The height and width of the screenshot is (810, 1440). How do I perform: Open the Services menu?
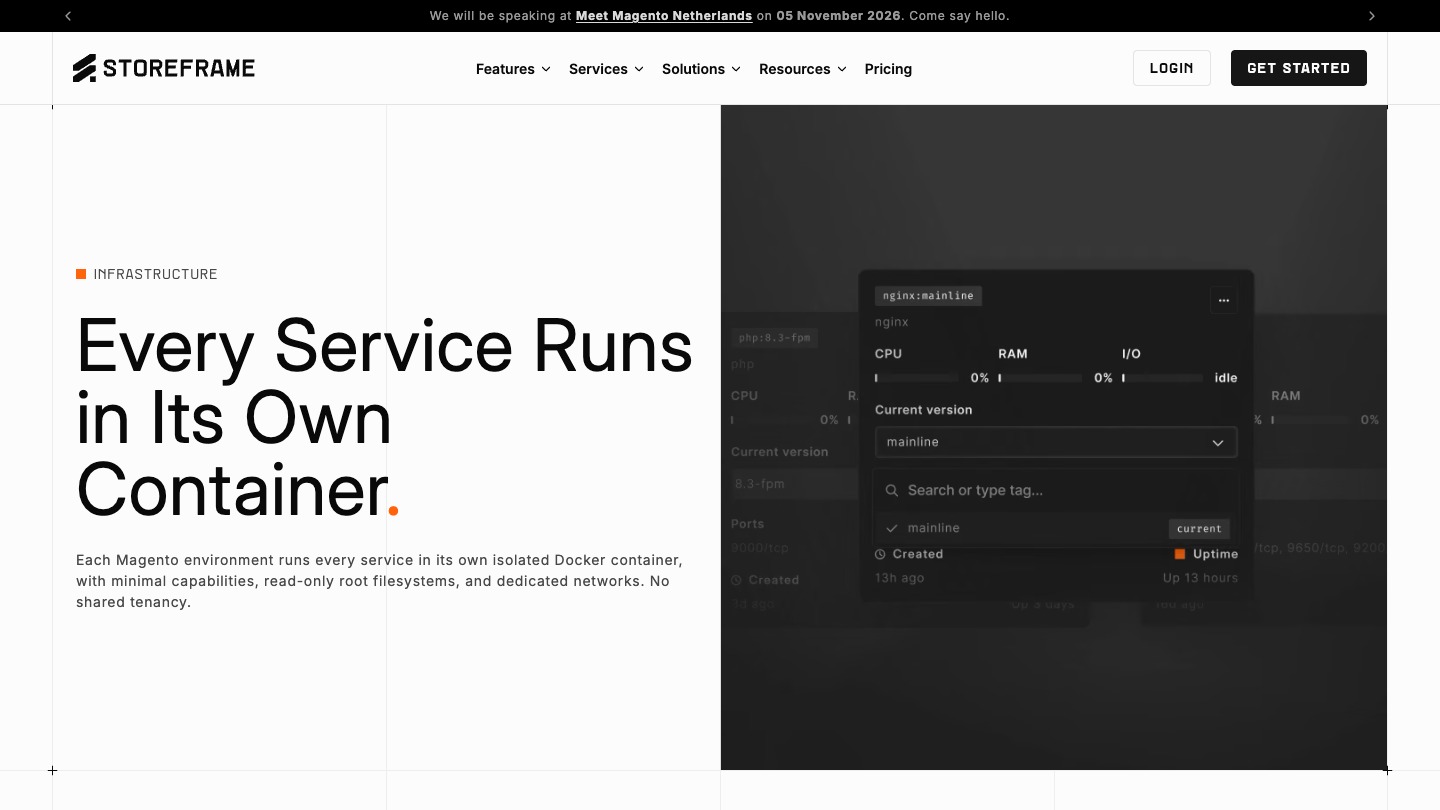click(x=606, y=69)
